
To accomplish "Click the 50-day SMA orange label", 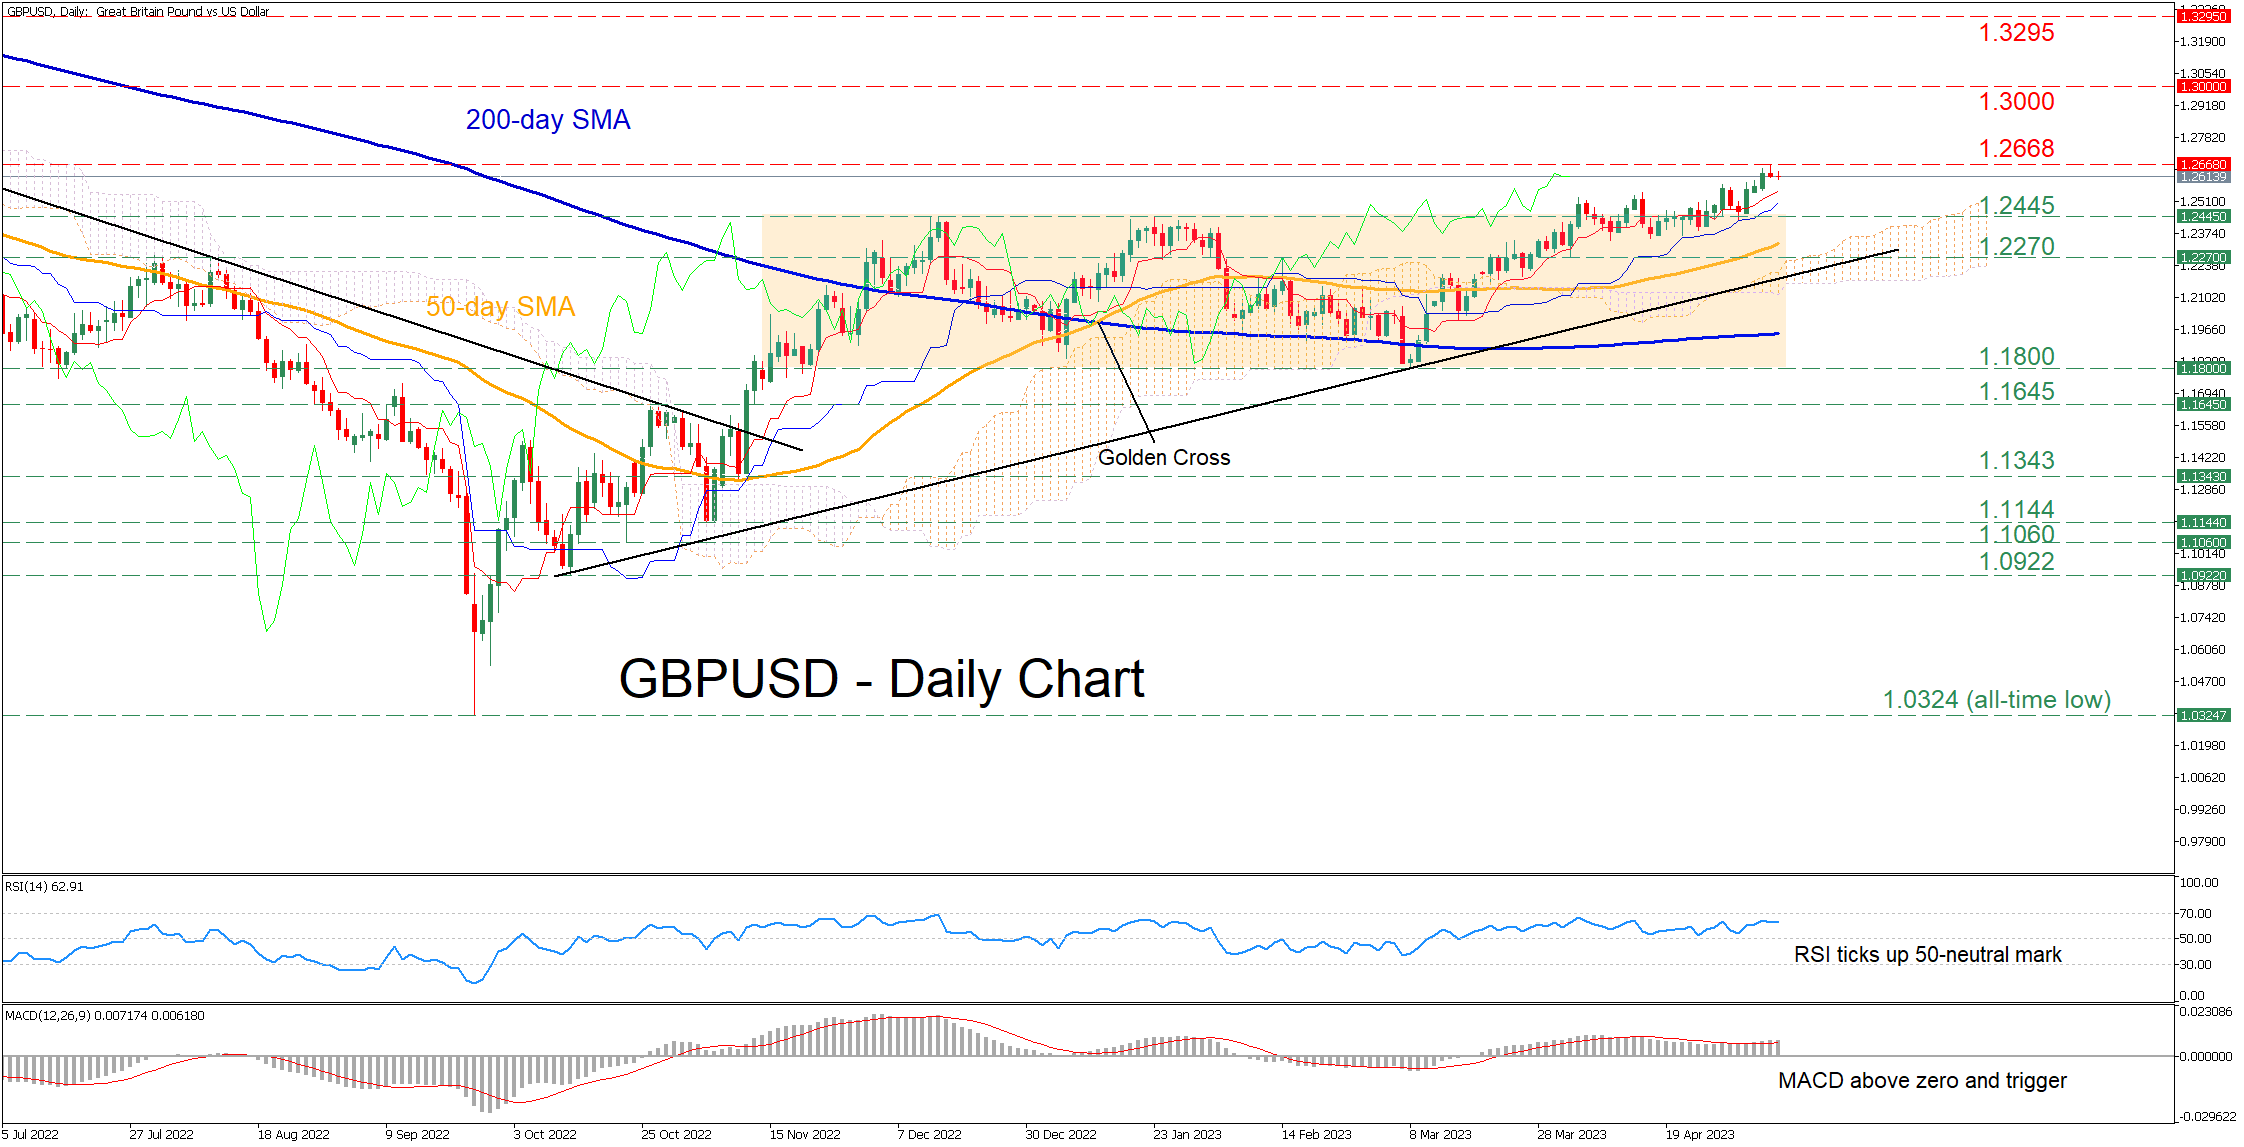I will tap(500, 307).
